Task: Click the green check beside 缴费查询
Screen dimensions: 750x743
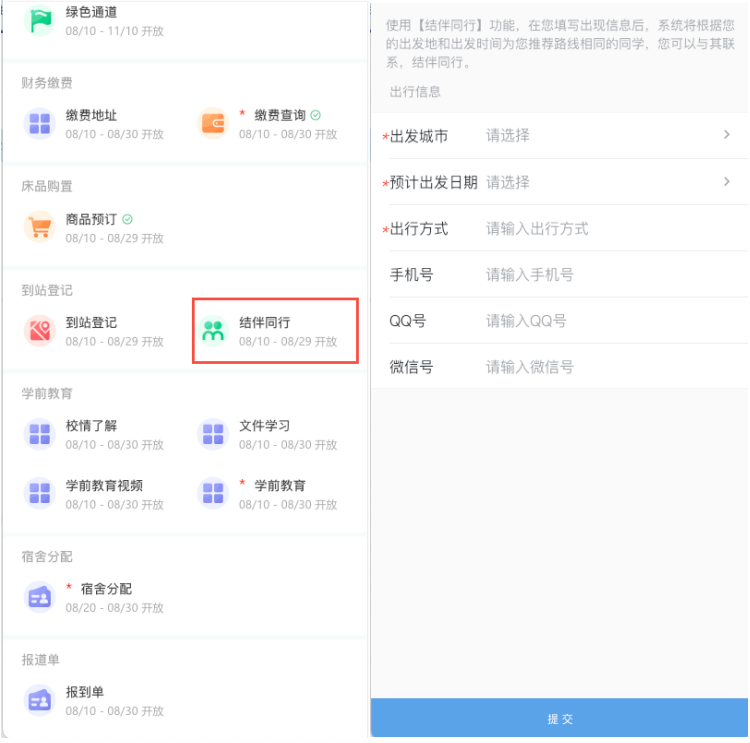Action: (316, 115)
